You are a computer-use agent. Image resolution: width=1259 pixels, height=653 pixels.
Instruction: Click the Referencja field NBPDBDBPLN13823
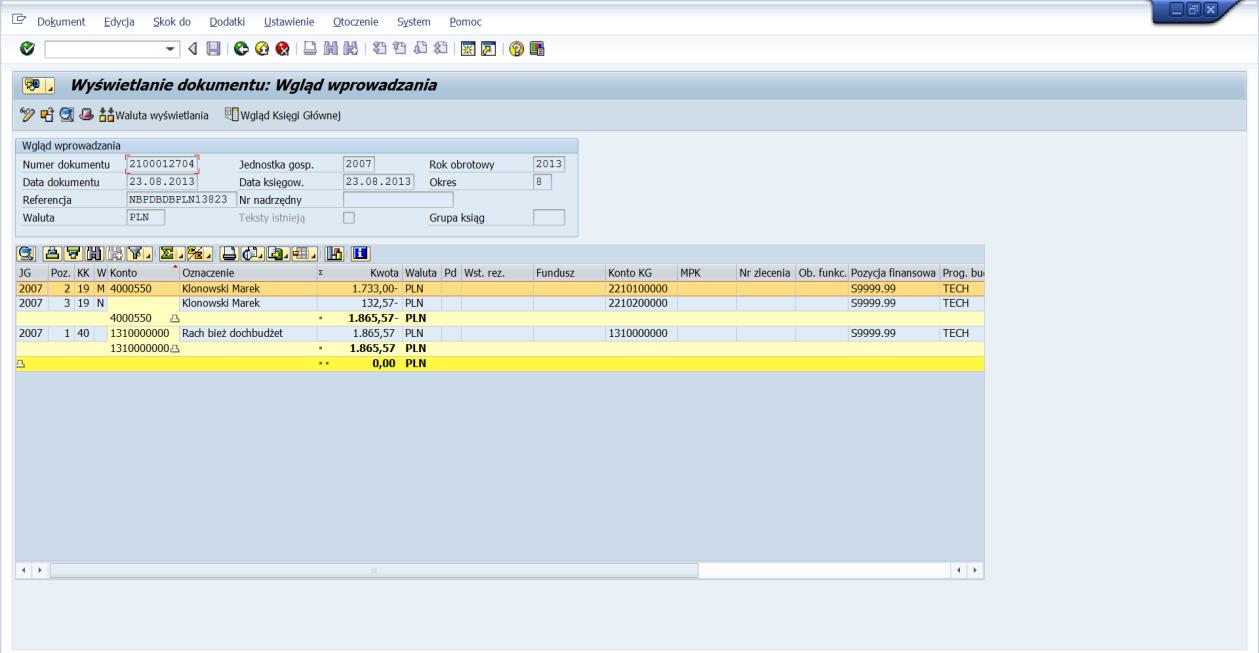[182, 199]
